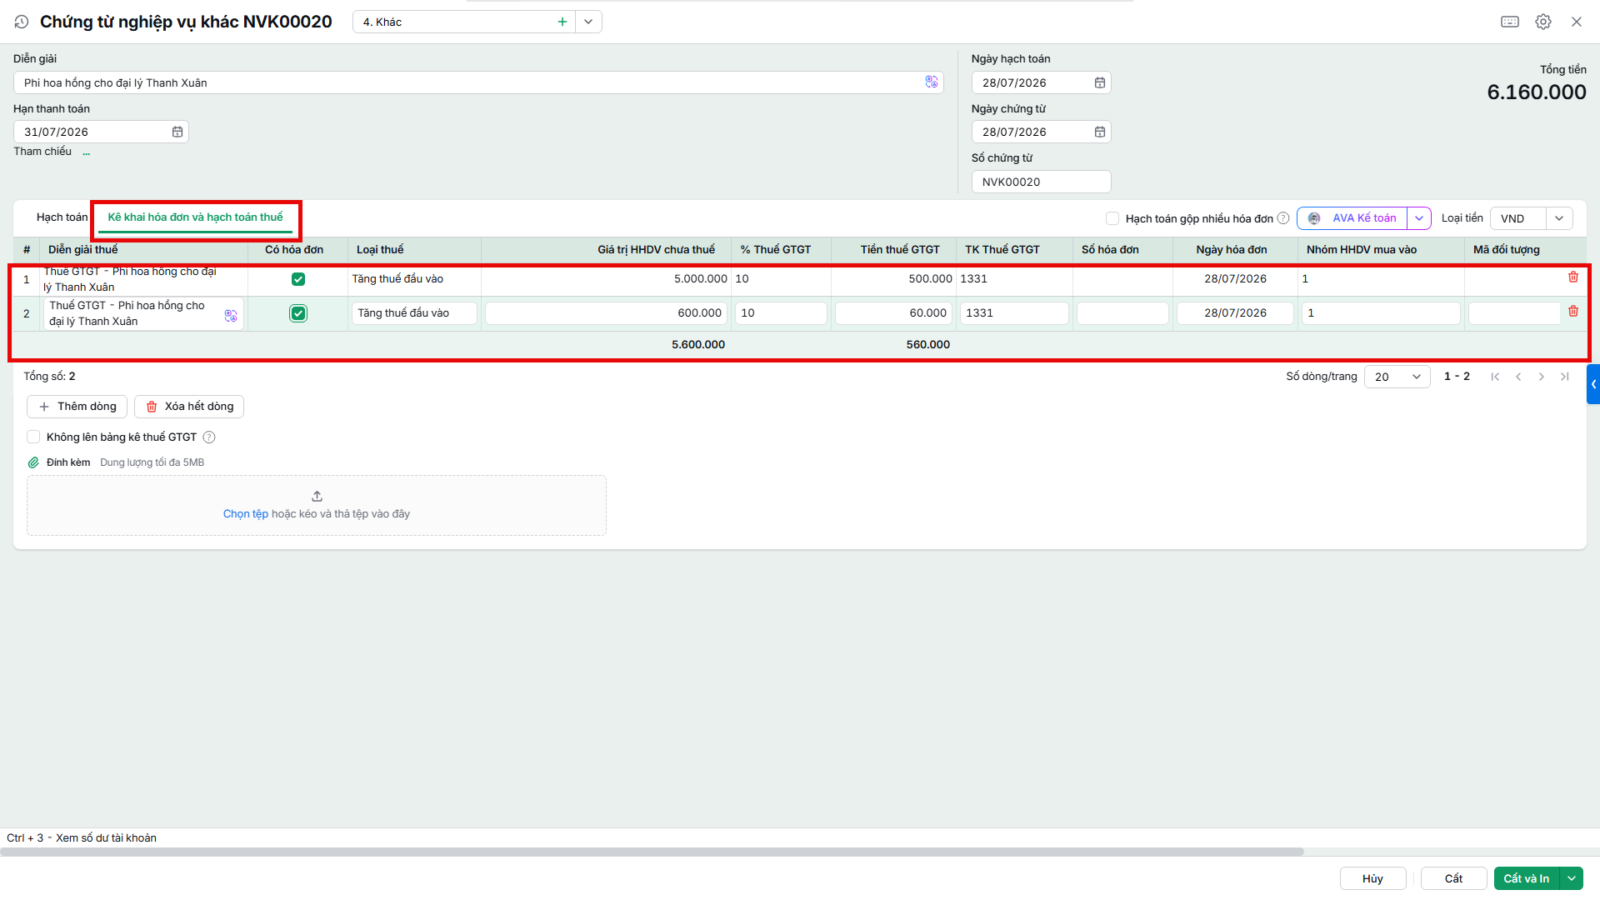This screenshot has height=900, width=1600.
Task: Open the calendar for Hạn thanh toán
Action: tap(177, 132)
